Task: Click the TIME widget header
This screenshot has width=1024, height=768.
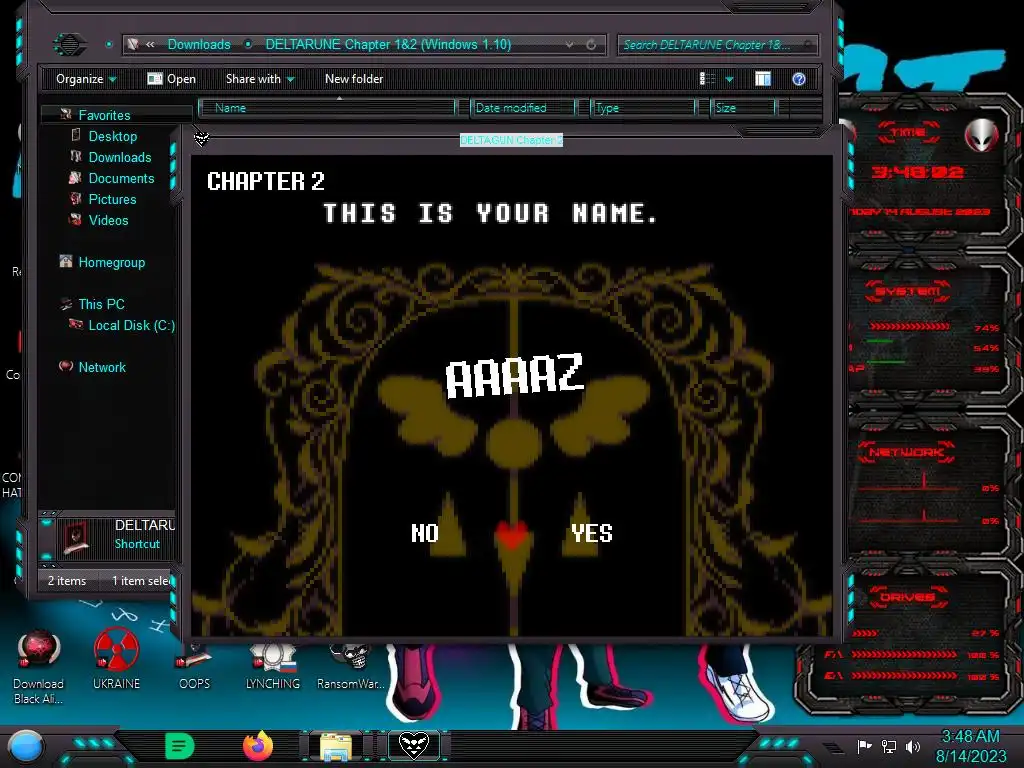Action: (908, 133)
